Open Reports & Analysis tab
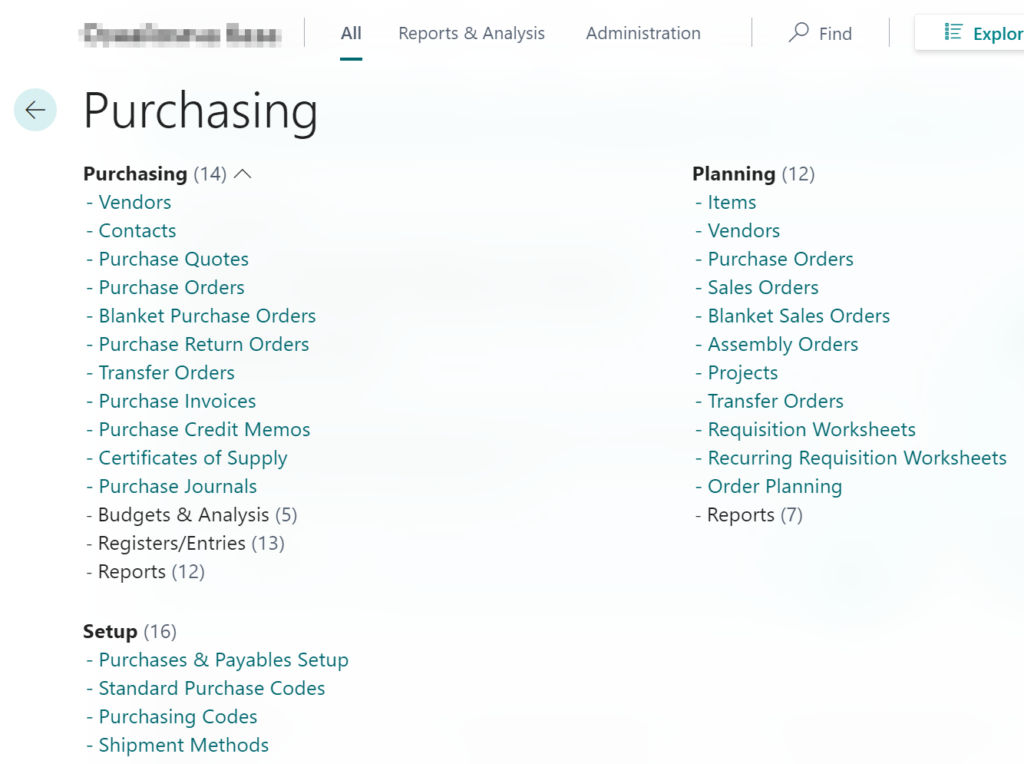Image resolution: width=1024 pixels, height=764 pixels. click(x=471, y=33)
